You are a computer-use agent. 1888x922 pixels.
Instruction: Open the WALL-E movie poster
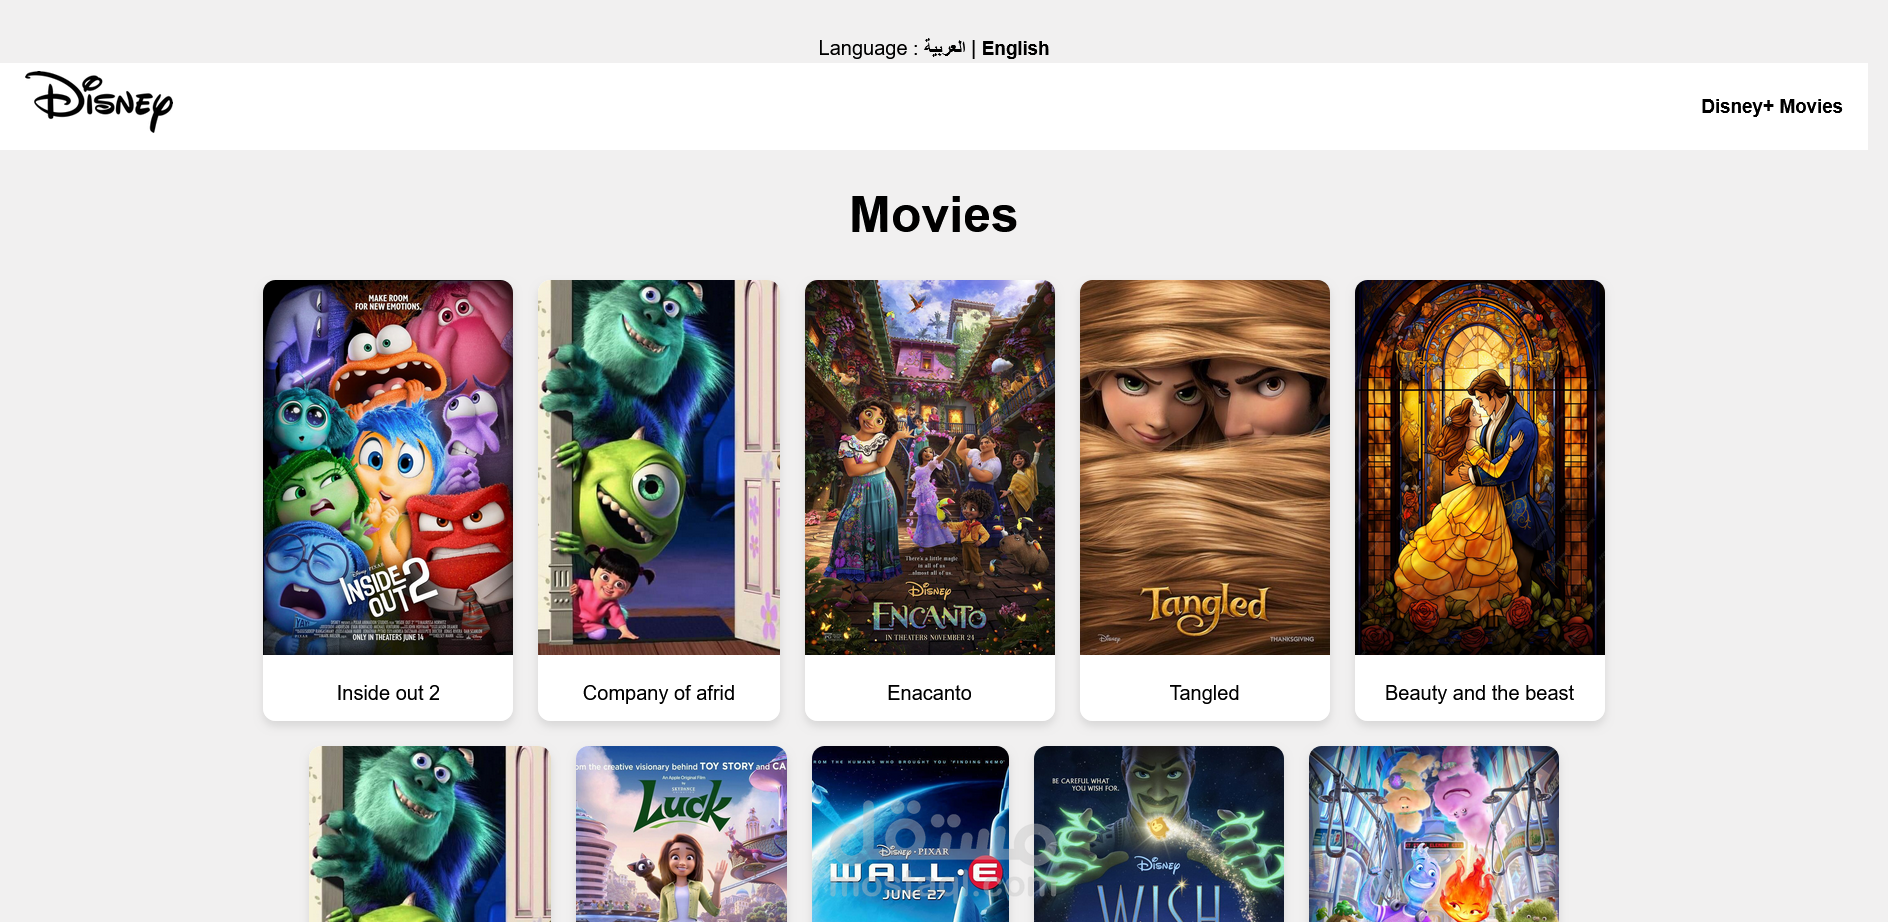910,834
